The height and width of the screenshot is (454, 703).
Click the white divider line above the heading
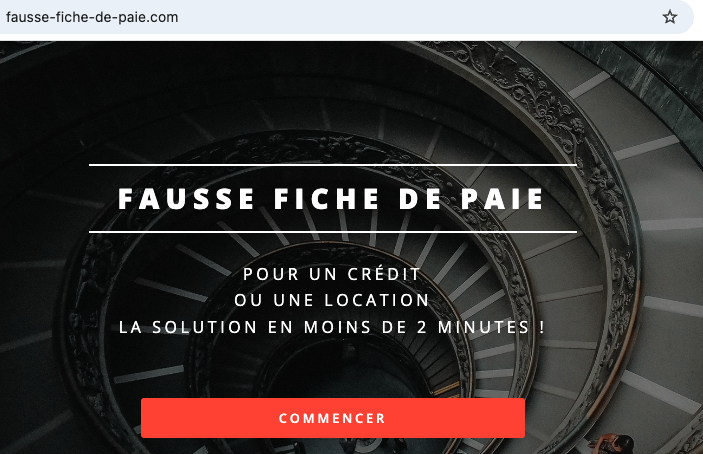click(x=333, y=165)
